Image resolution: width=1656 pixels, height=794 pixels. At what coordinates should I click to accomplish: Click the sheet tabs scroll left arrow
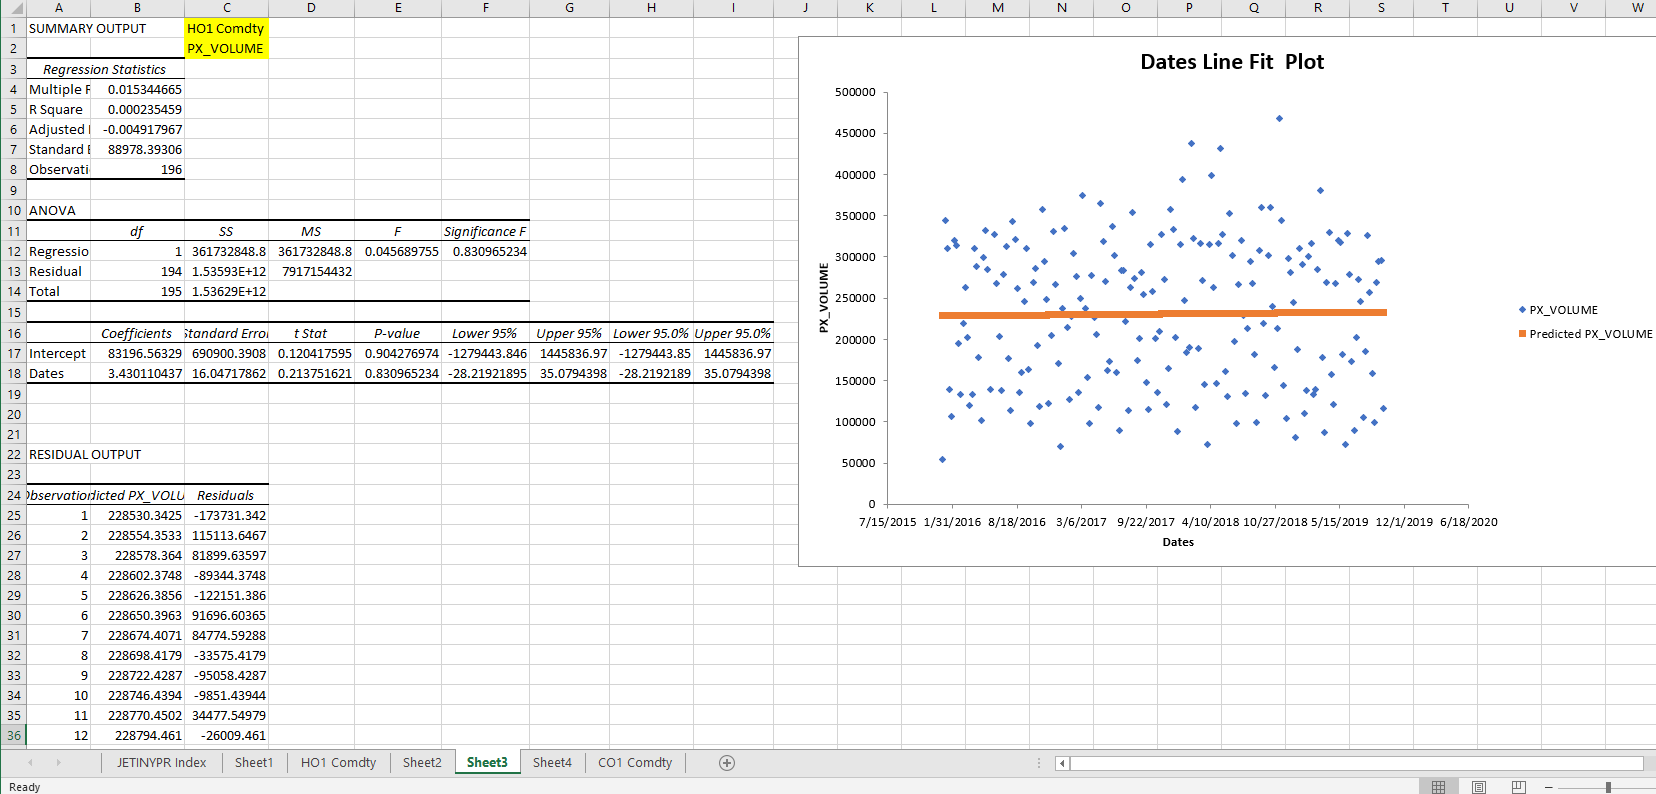pyautogui.click(x=30, y=763)
